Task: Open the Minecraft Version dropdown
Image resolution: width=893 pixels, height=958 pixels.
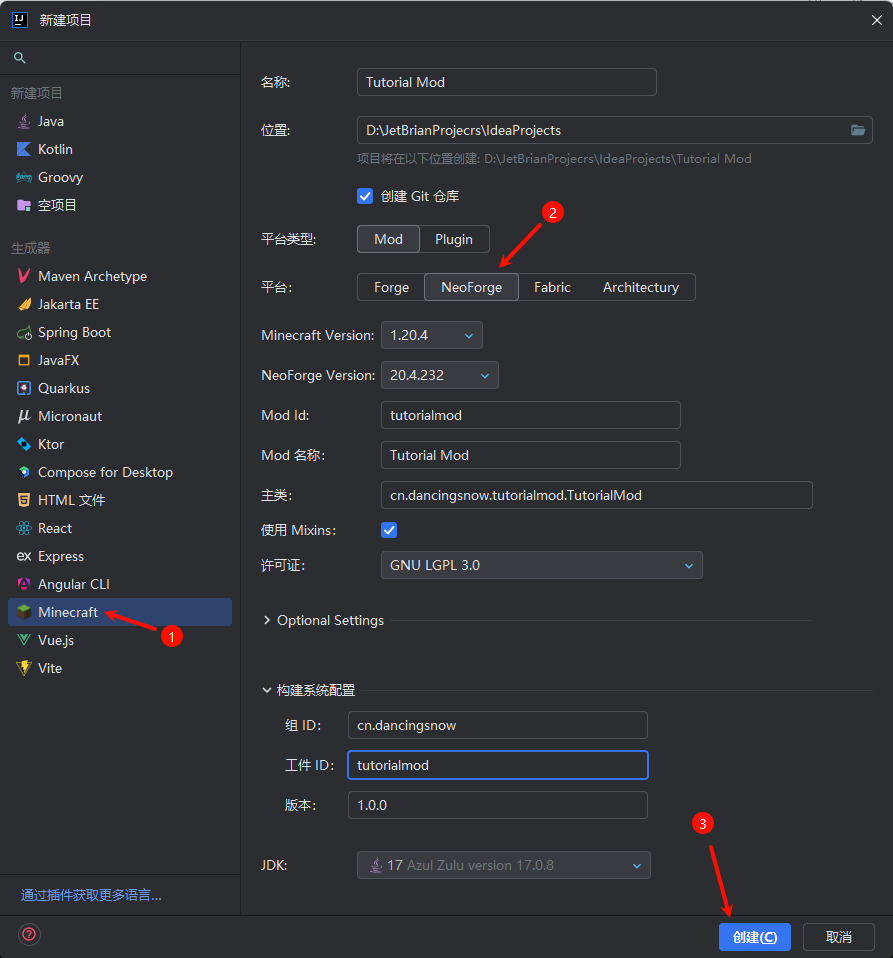Action: pyautogui.click(x=432, y=335)
